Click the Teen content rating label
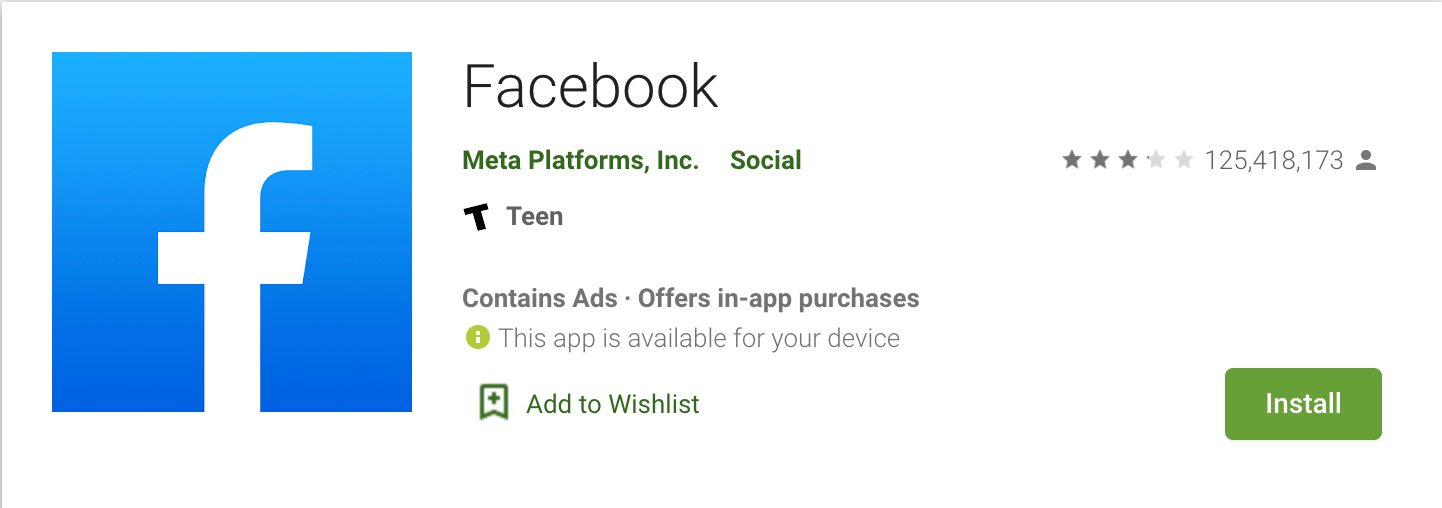 [x=535, y=216]
